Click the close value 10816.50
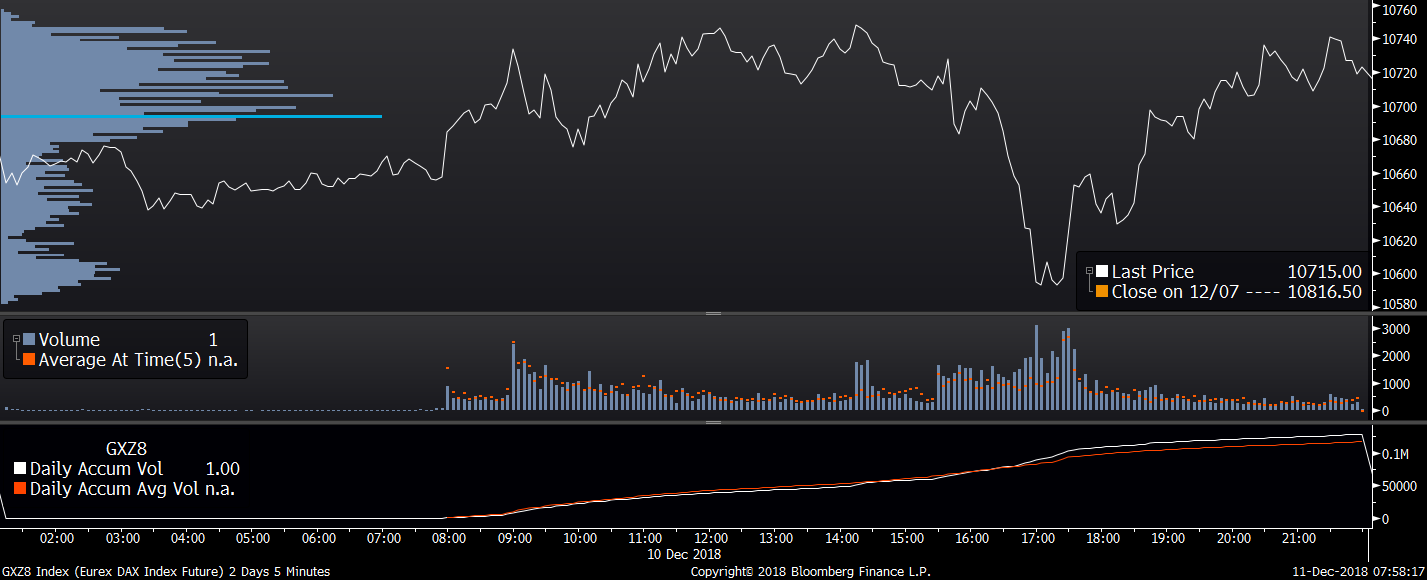1427x580 pixels. coord(1324,292)
